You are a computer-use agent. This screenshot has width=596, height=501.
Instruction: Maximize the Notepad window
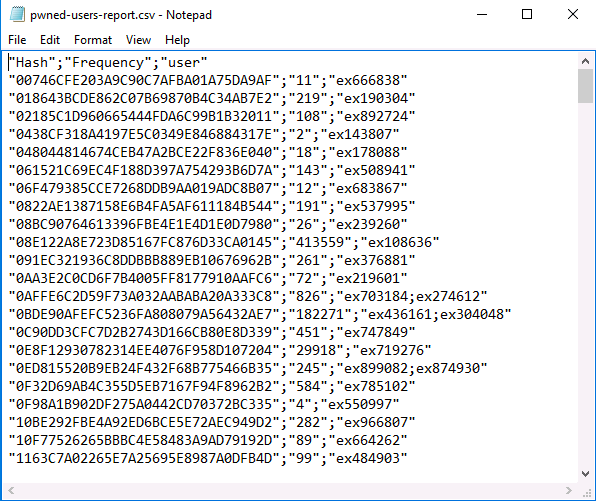527,14
